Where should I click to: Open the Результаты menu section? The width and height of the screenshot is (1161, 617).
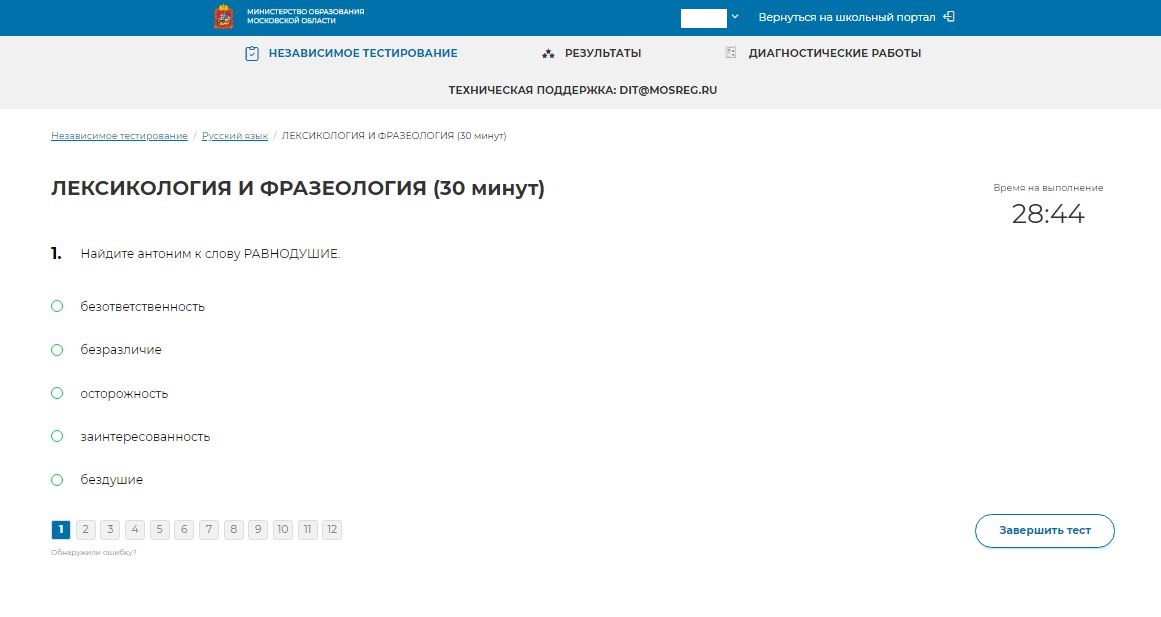tap(603, 53)
